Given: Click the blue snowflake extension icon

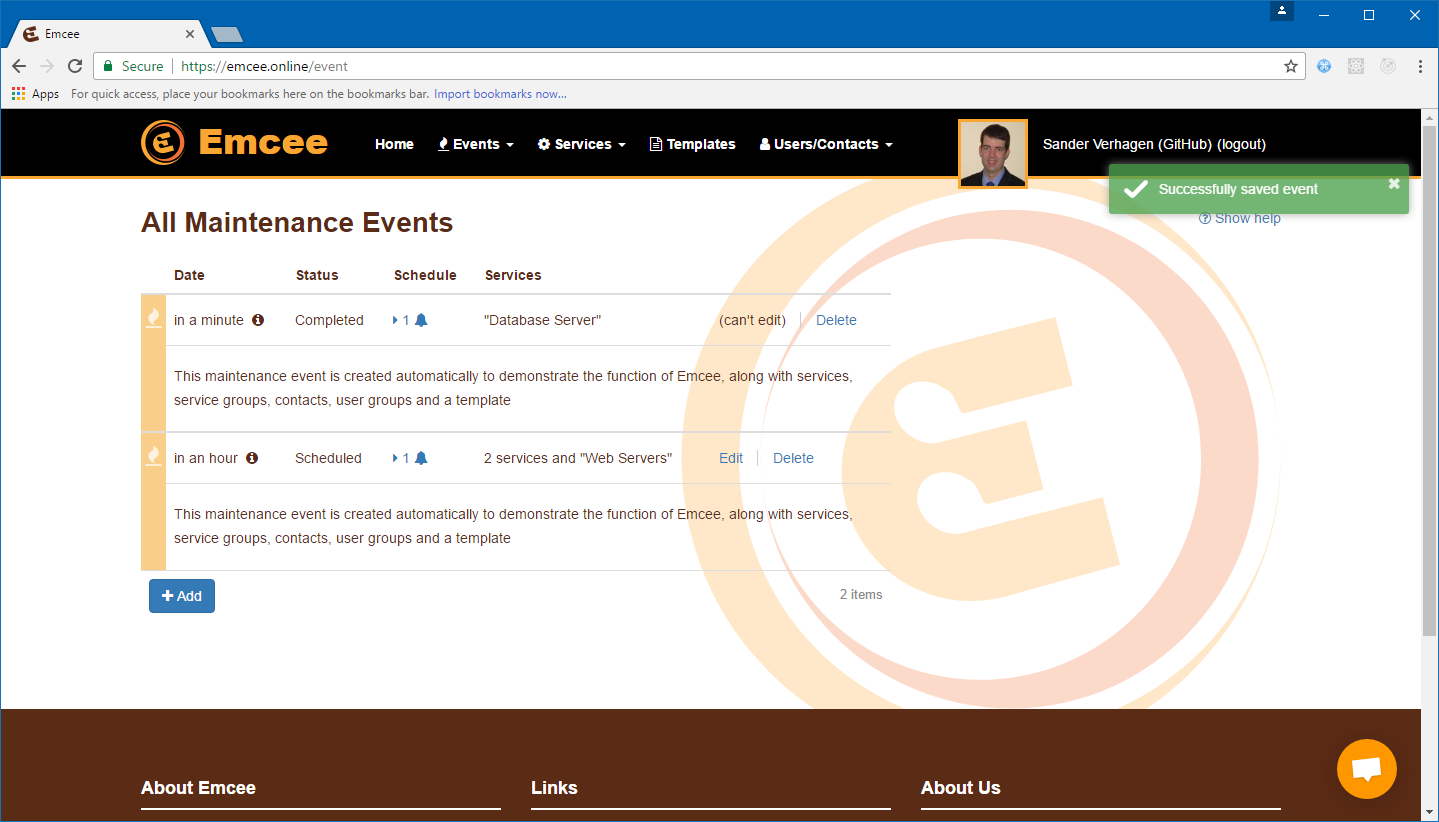Looking at the screenshot, I should (1324, 66).
